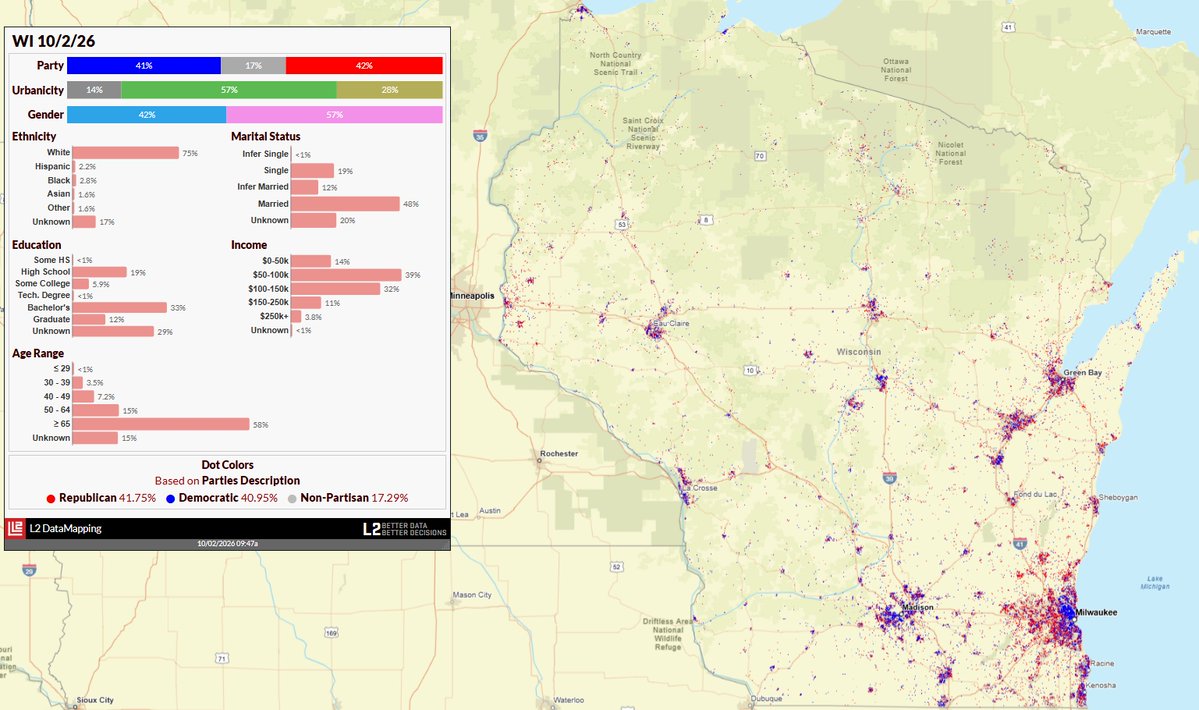The width and height of the screenshot is (1199, 710).
Task: Click the red Republican legend dot
Action: (50, 498)
